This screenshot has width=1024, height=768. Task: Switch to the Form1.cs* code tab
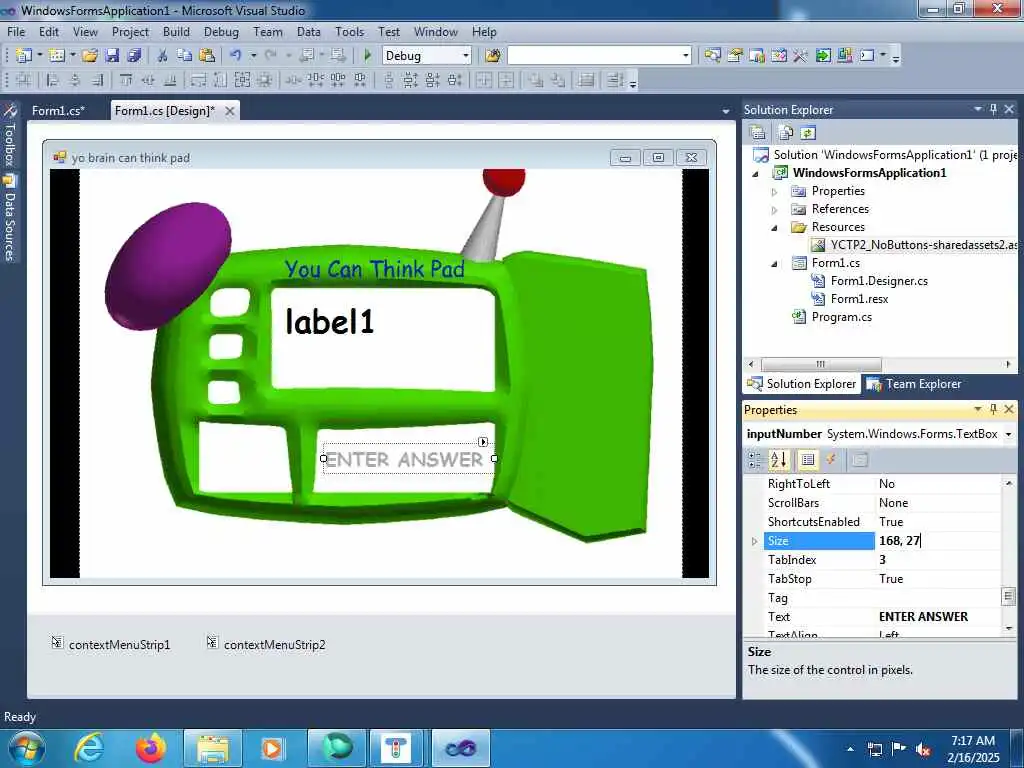(58, 110)
